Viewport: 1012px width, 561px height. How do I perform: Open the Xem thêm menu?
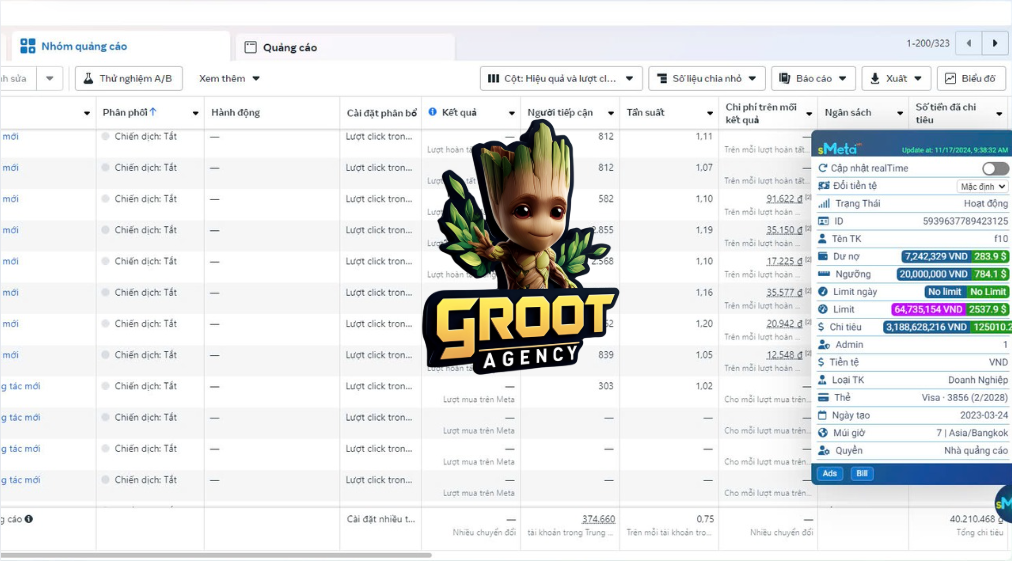coord(229,78)
